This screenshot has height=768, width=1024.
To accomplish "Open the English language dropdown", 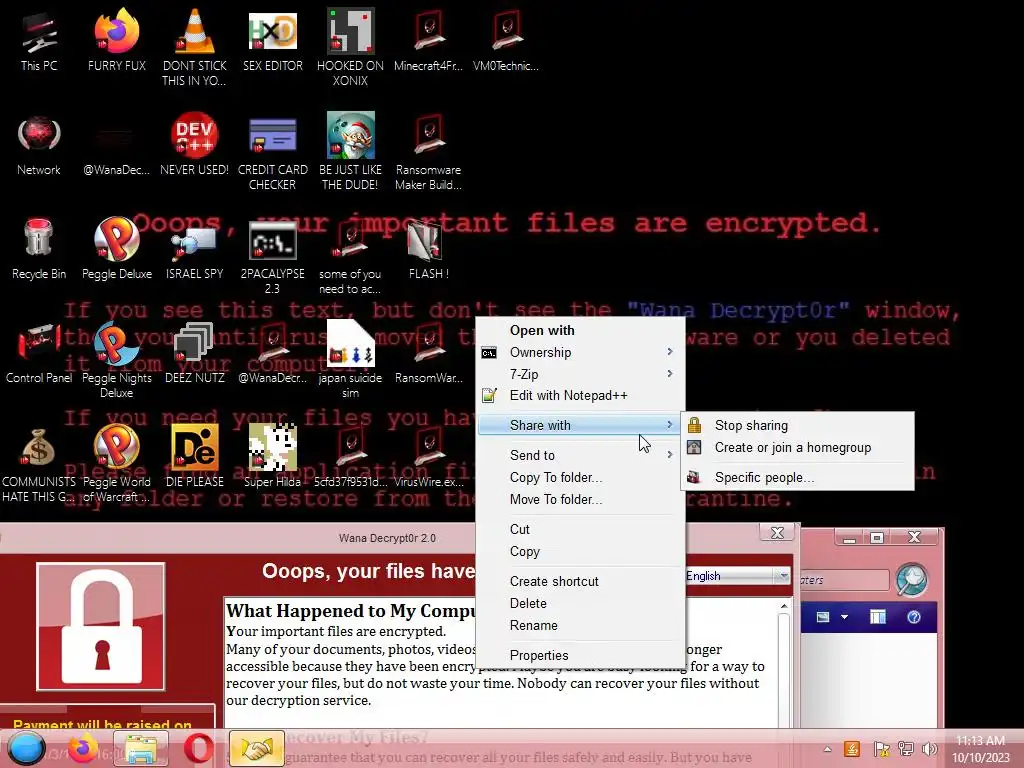I will click(737, 576).
